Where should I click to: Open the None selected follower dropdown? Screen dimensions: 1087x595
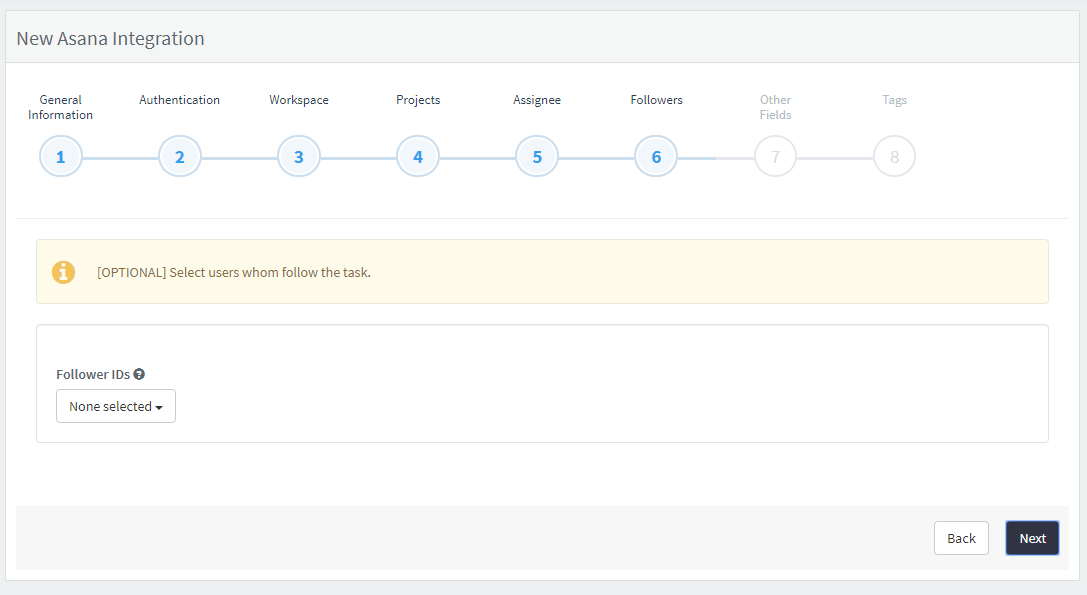point(116,406)
